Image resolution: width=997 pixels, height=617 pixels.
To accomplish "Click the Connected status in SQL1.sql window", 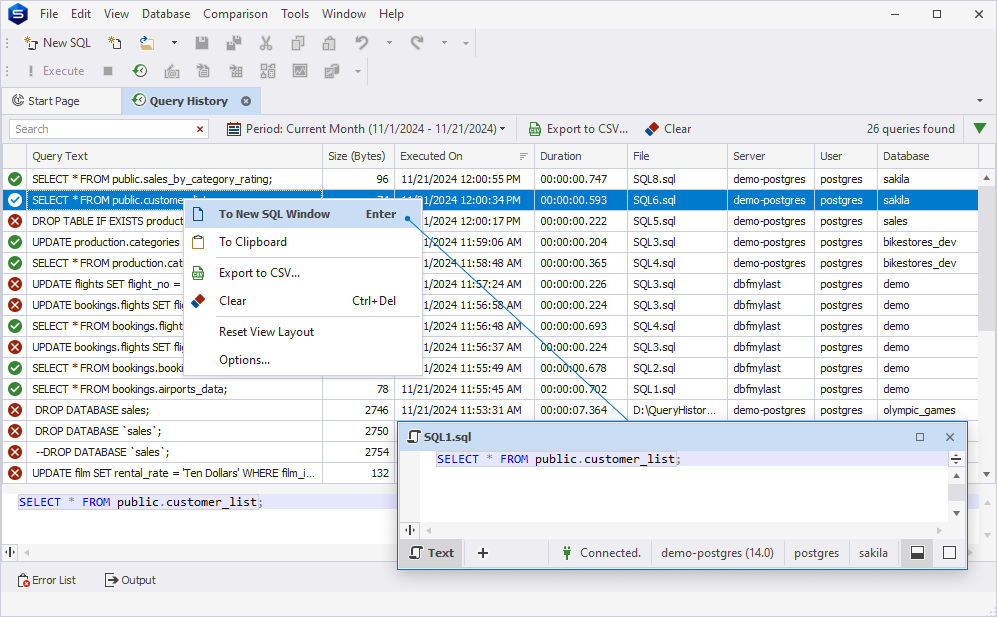I will tap(602, 553).
